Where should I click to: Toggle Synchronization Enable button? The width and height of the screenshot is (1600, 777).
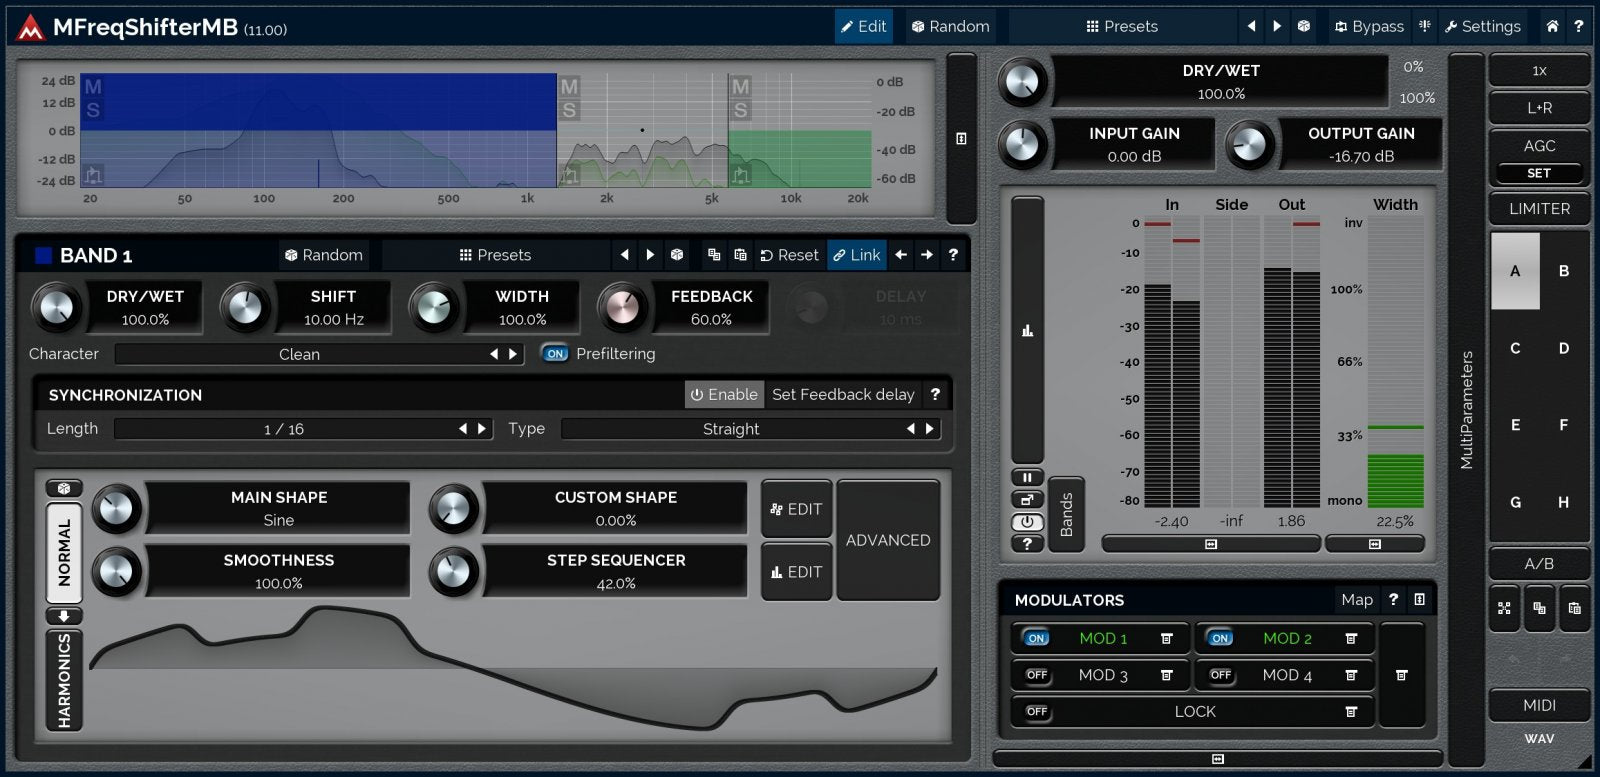coord(724,394)
